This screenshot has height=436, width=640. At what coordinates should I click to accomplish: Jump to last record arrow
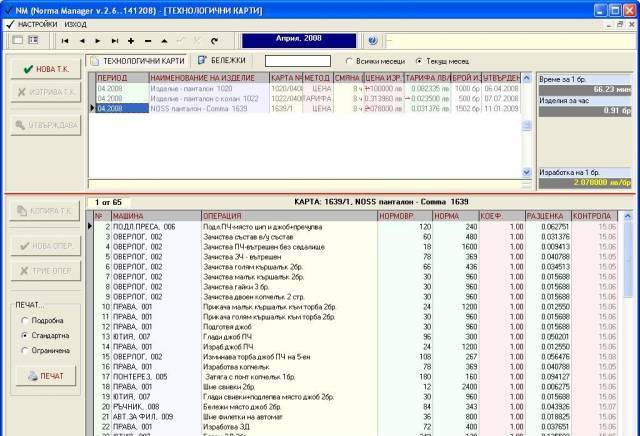pyautogui.click(x=115, y=41)
